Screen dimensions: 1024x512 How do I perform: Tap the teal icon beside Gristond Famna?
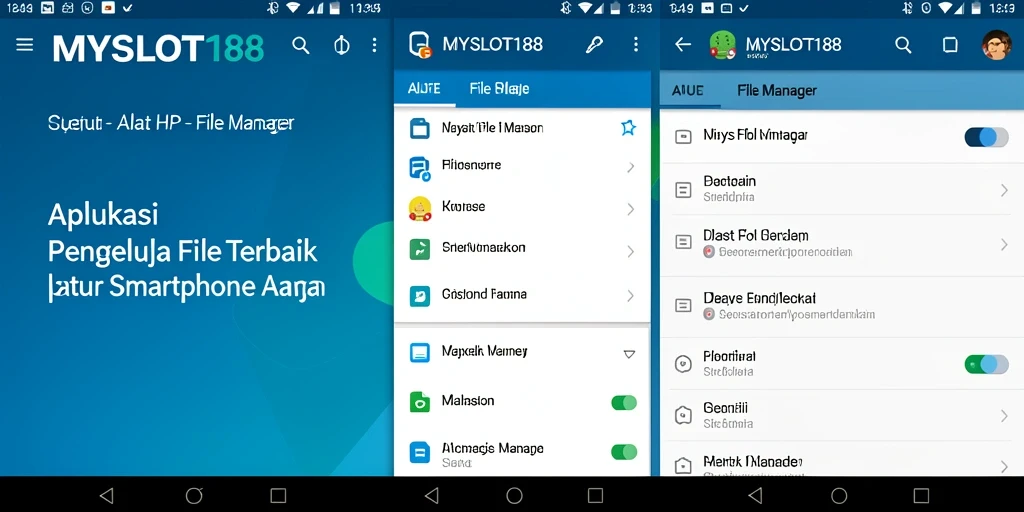[419, 296]
